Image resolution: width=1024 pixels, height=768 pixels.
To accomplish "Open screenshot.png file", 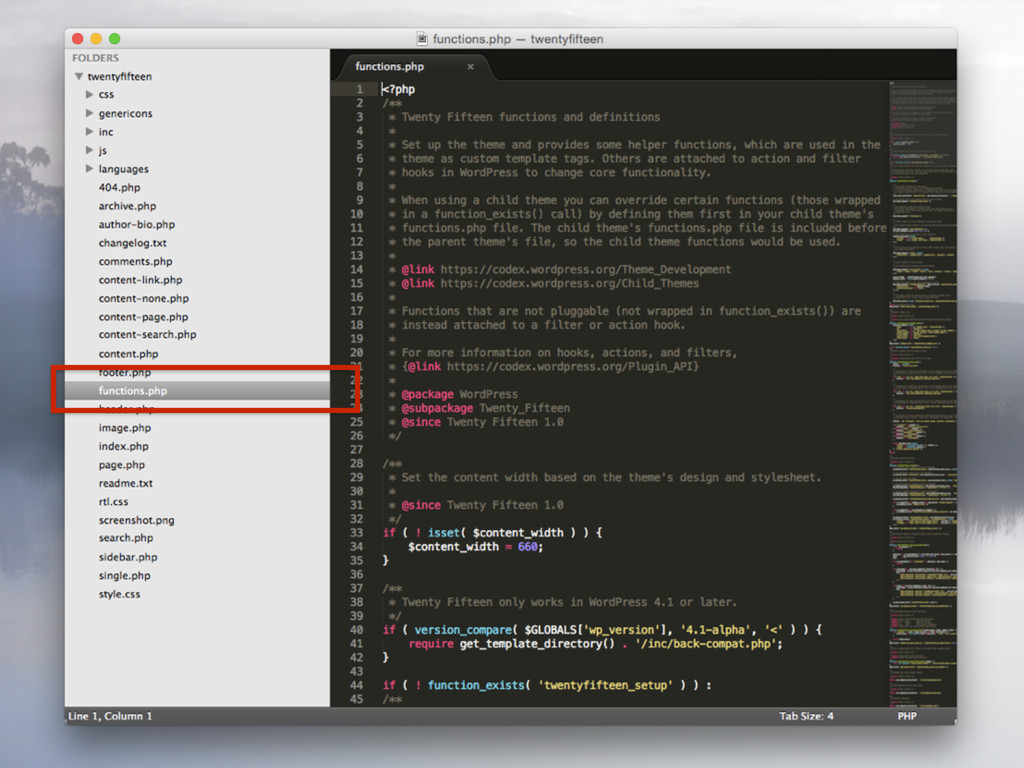I will 136,520.
